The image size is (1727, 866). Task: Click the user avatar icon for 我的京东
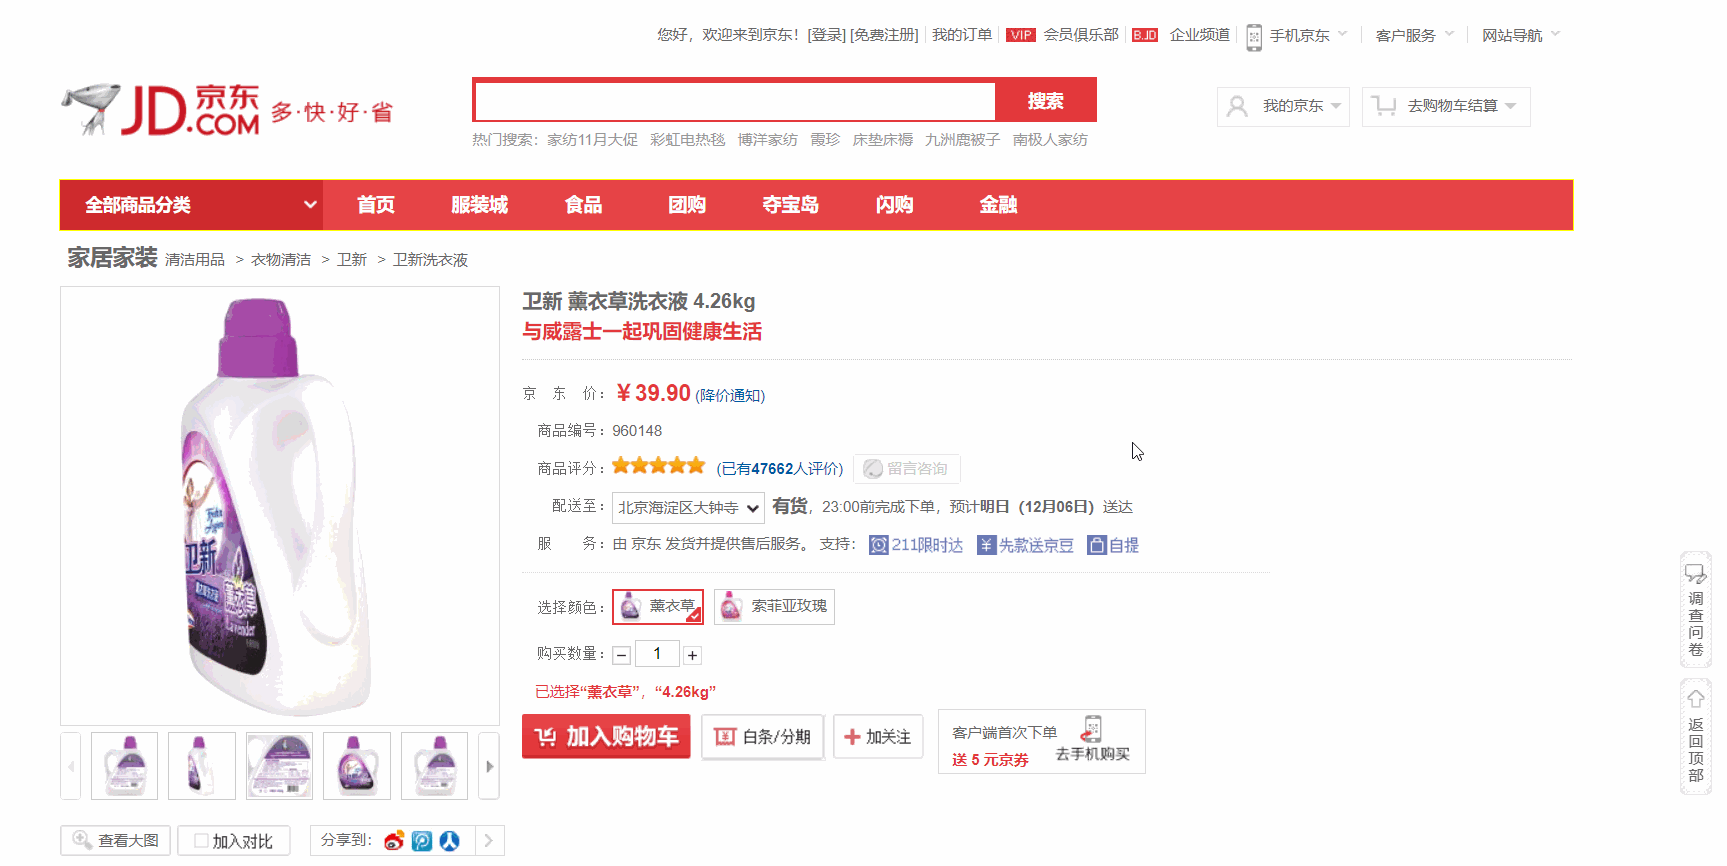pos(1237,106)
